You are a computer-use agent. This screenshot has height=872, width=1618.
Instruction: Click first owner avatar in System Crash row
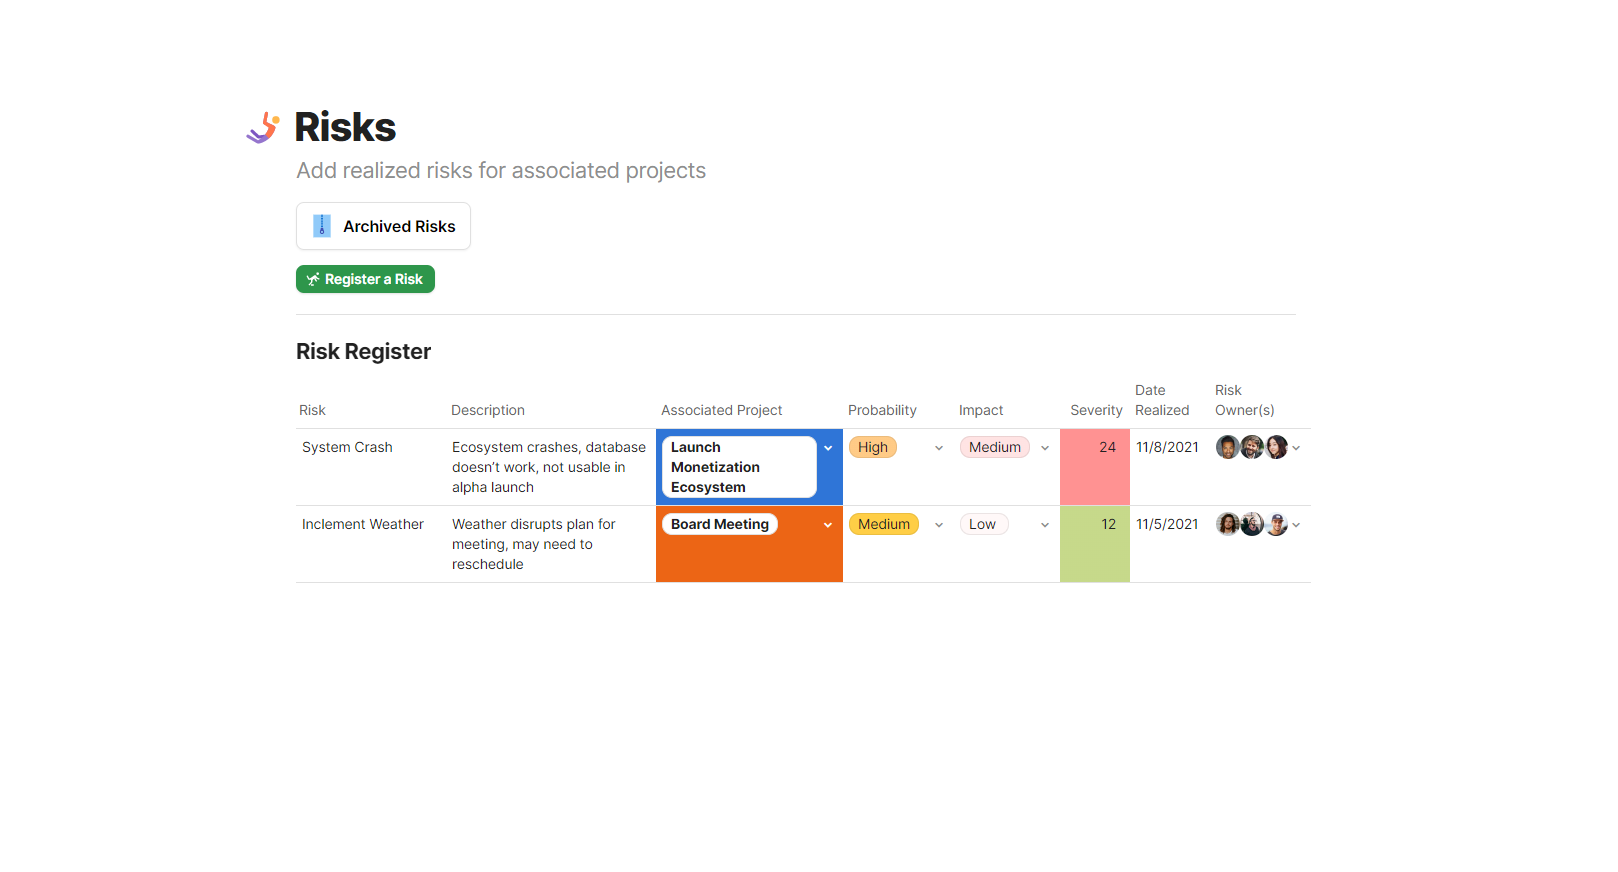tap(1227, 447)
